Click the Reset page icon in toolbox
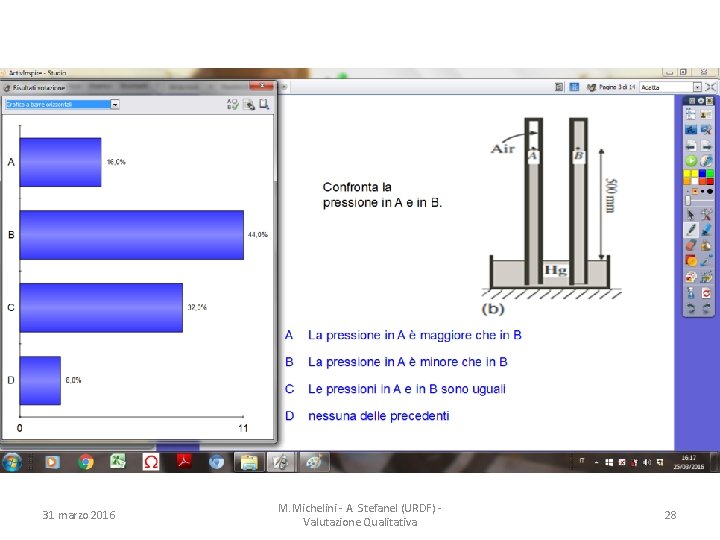 click(x=706, y=292)
